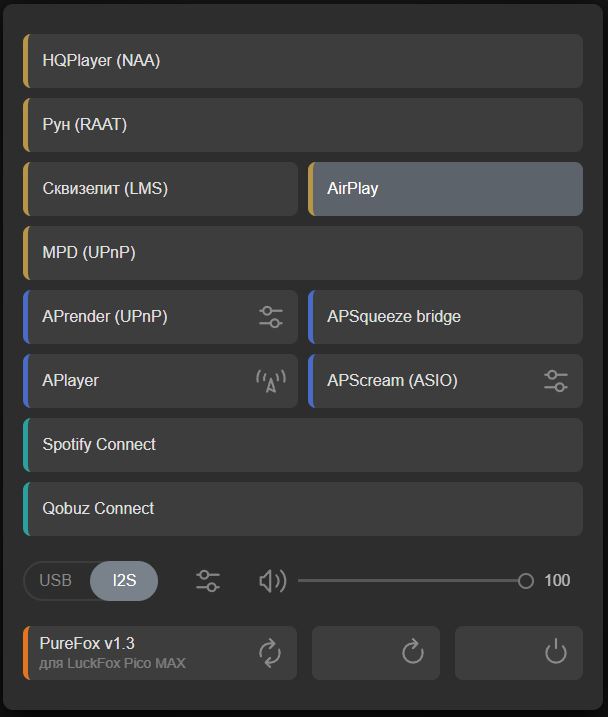The image size is (608, 717).
Task: Click the APlayer broadcast antenna icon
Action: click(x=271, y=381)
